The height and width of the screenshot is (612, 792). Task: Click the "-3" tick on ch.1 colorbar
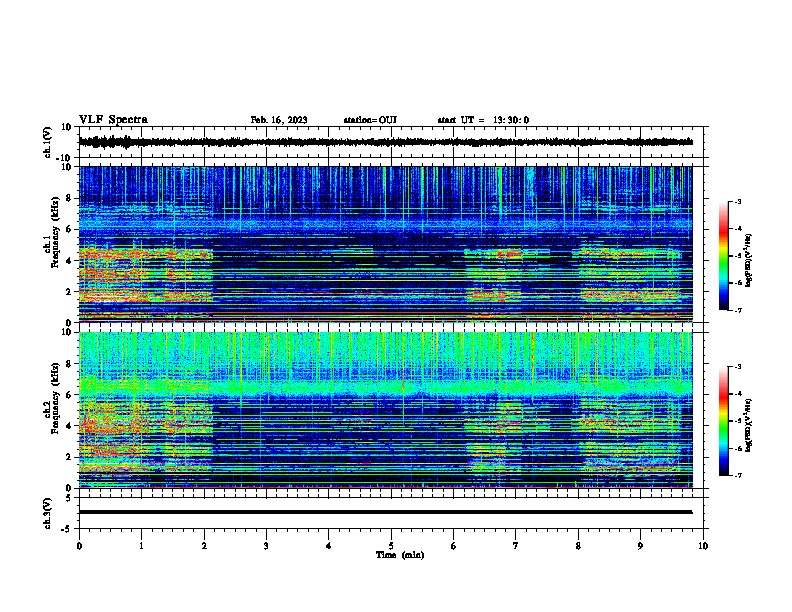[x=738, y=202]
